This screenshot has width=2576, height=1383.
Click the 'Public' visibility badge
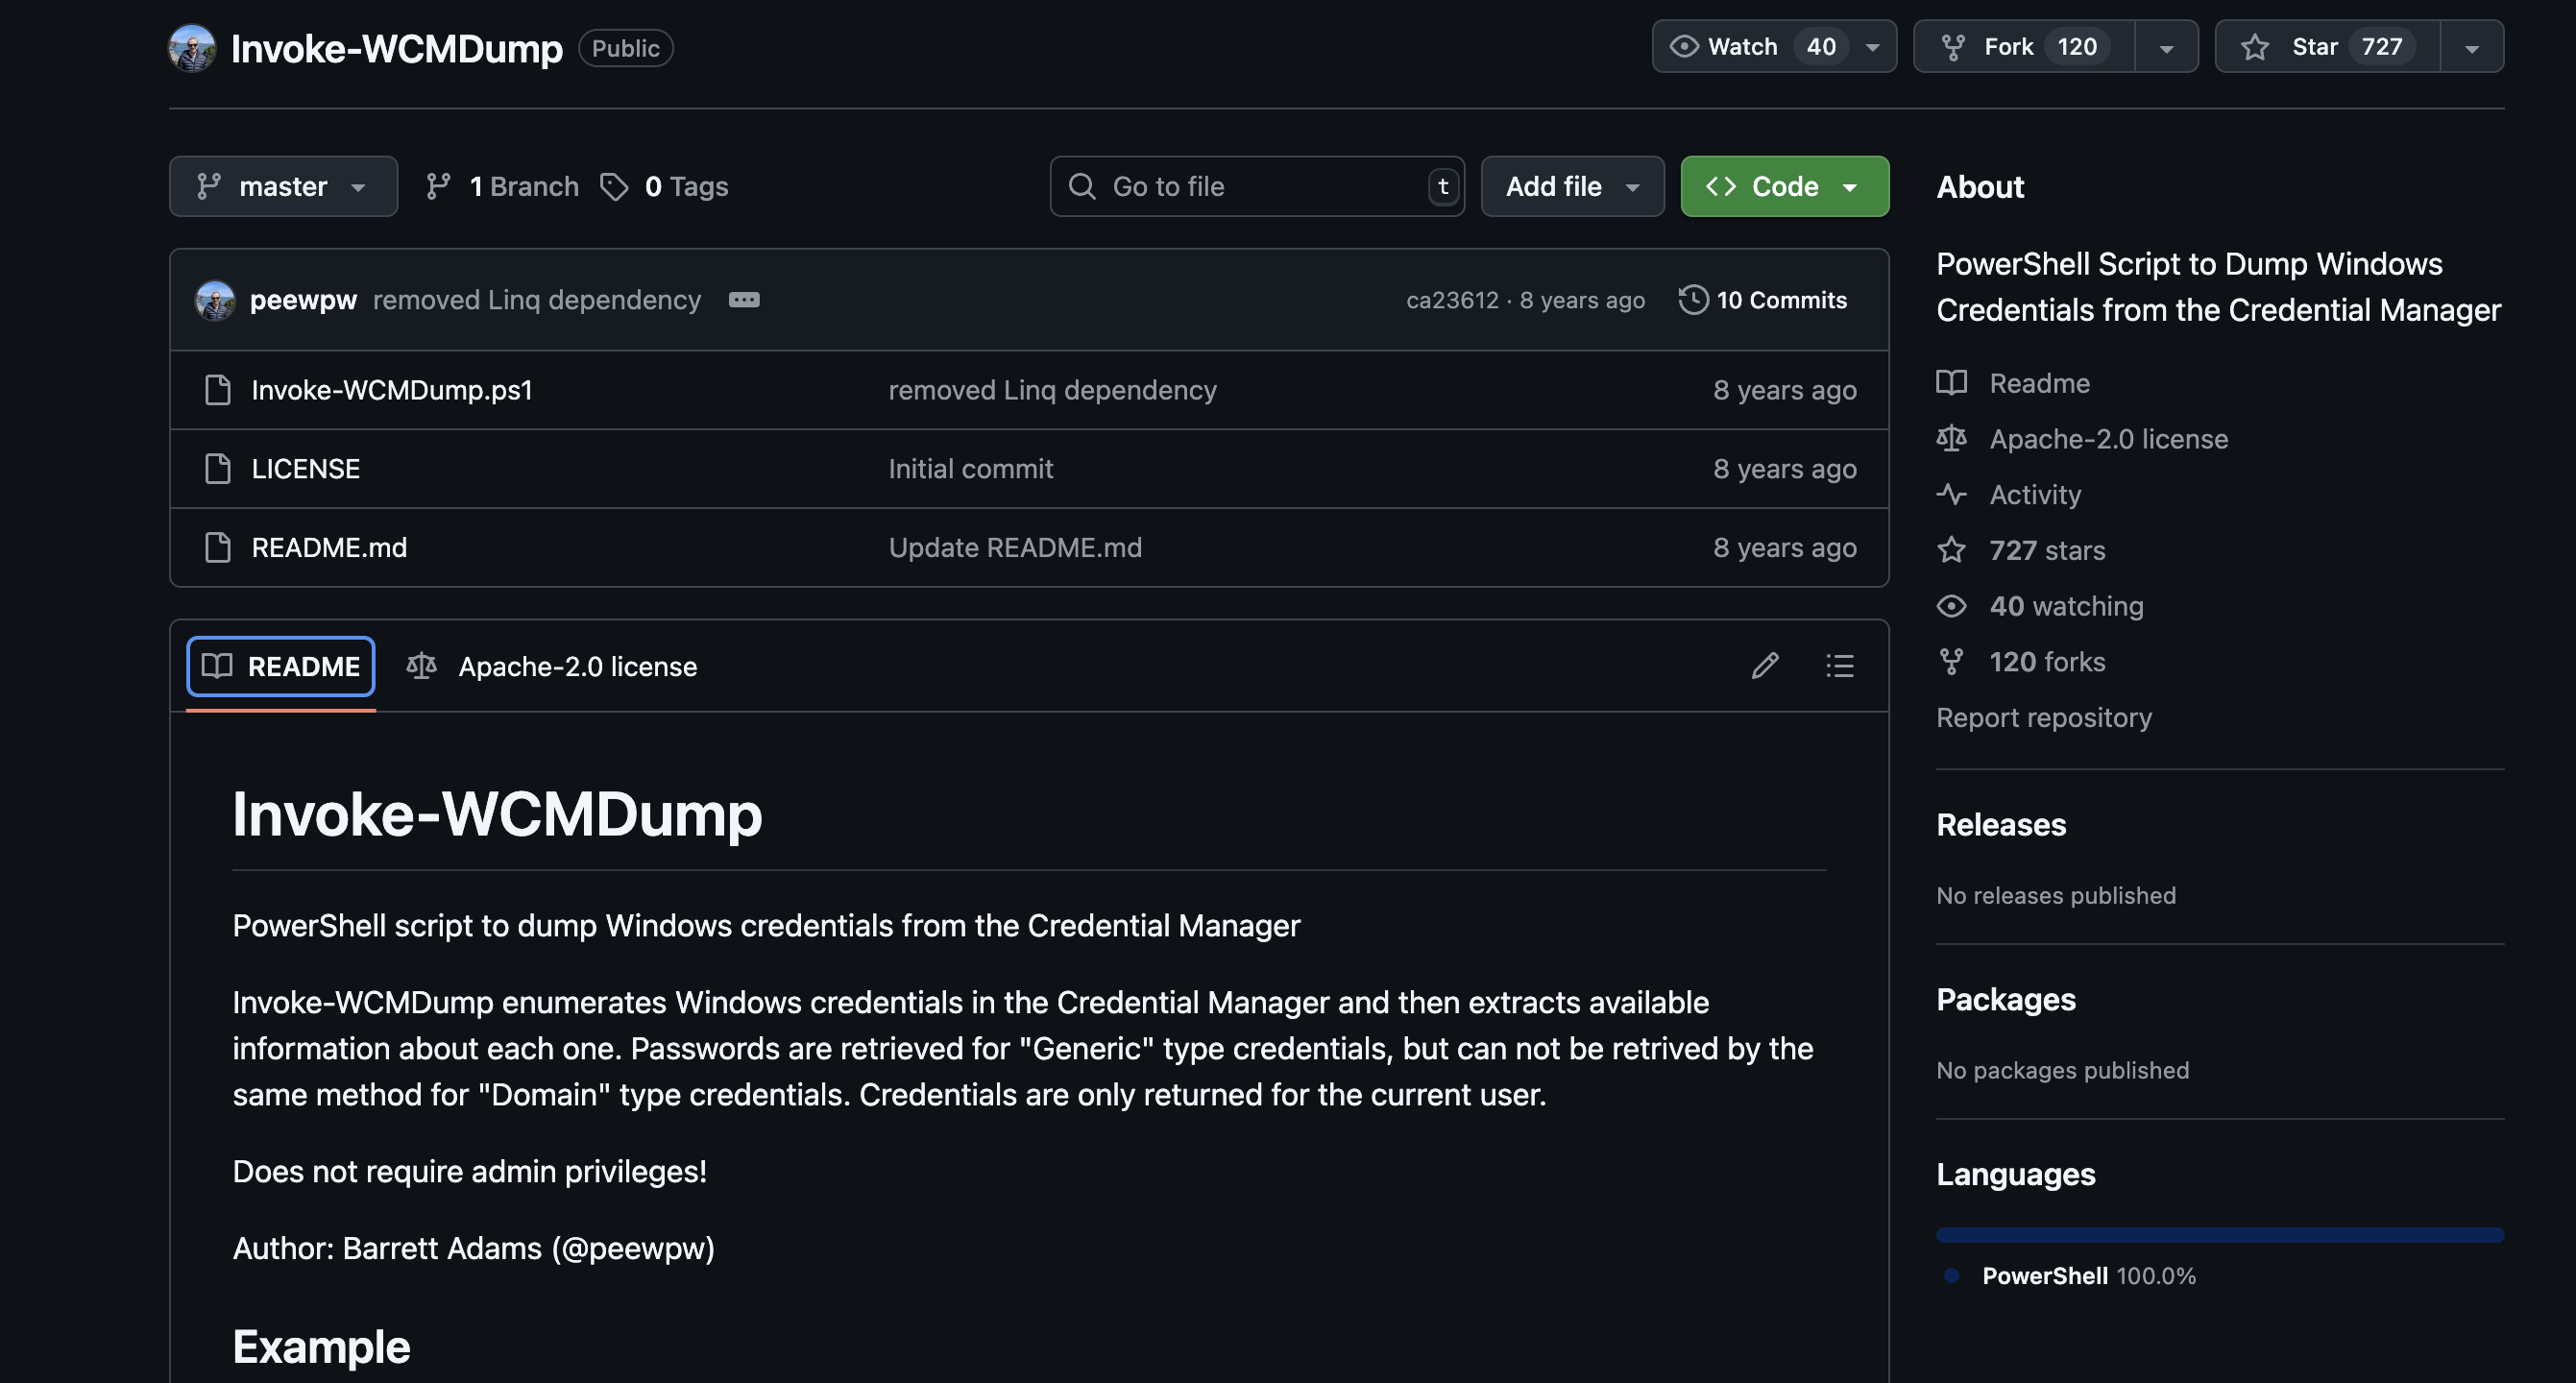625,48
